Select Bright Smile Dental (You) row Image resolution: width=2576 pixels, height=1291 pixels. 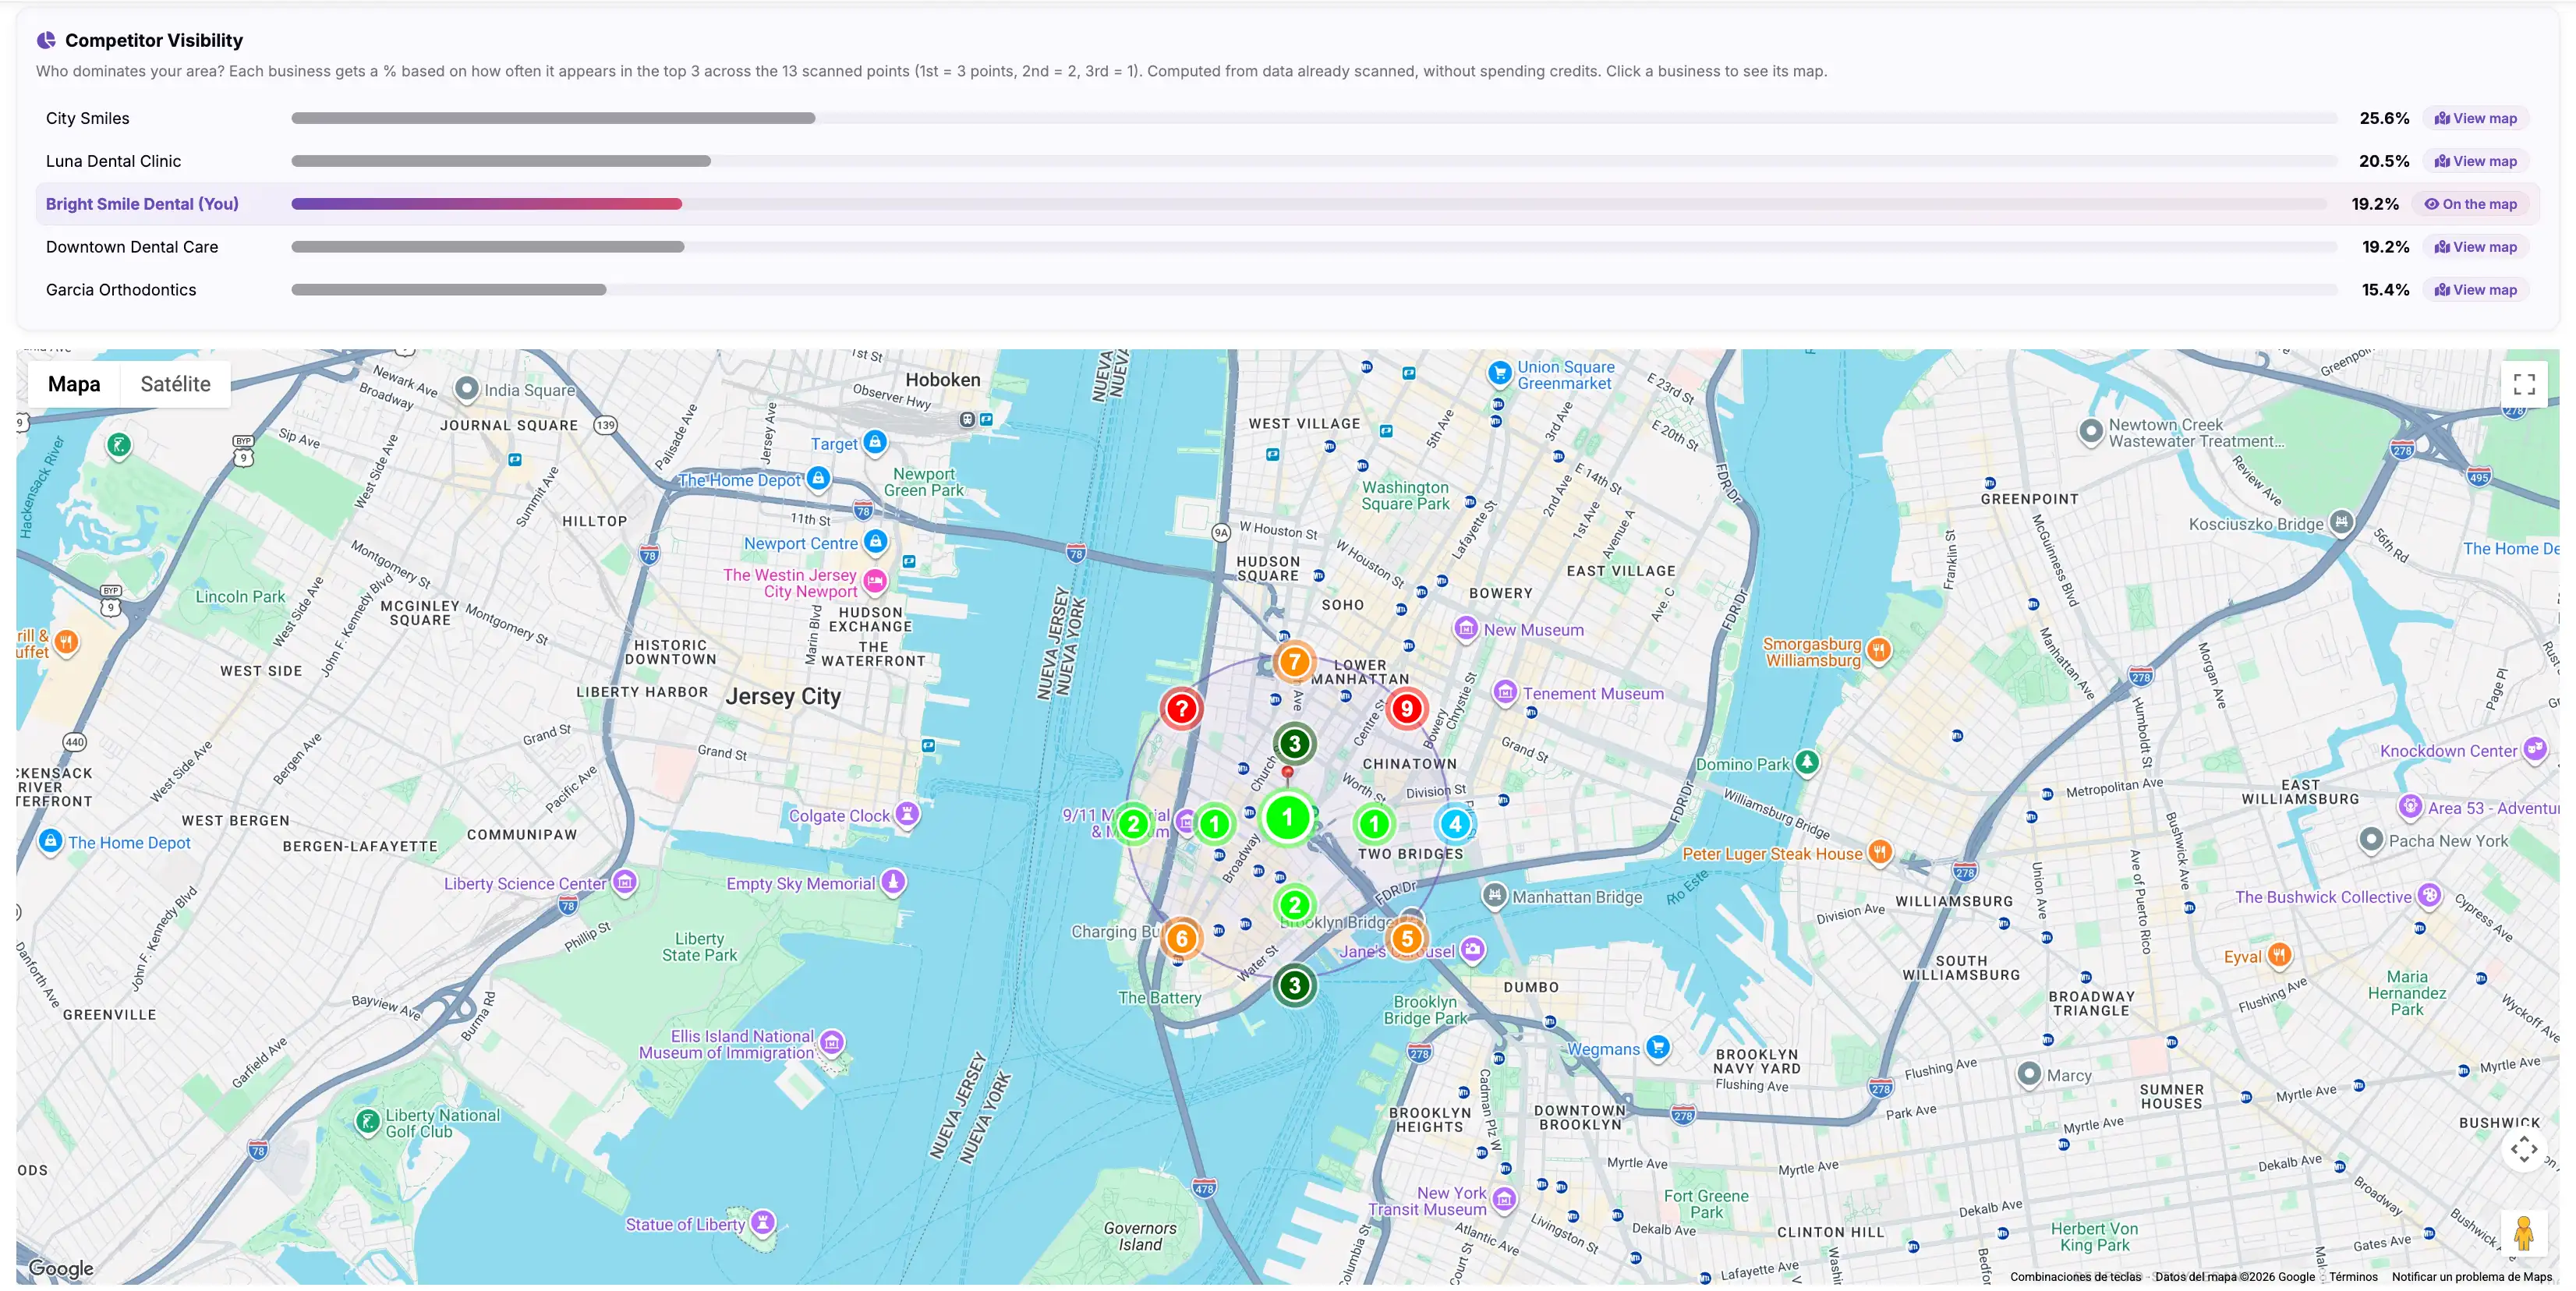coord(1287,204)
